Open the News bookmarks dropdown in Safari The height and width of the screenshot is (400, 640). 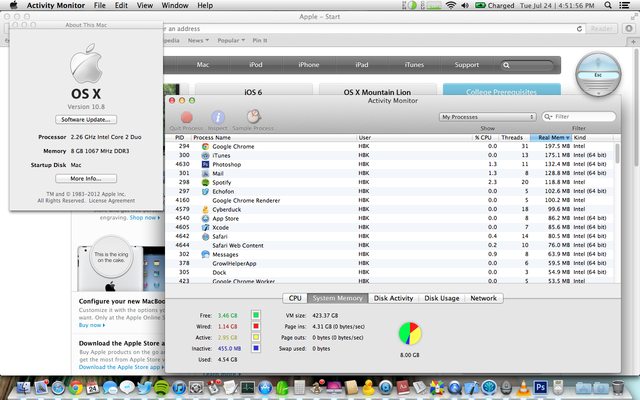tap(198, 40)
